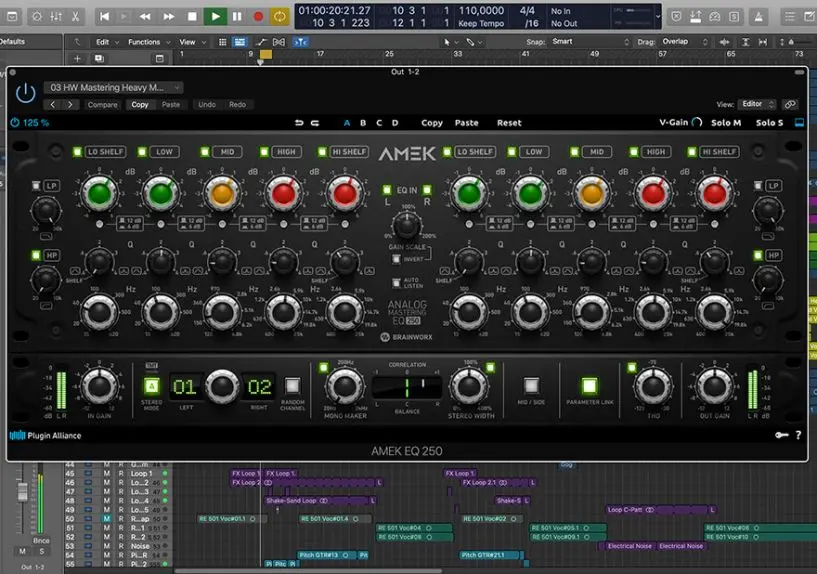Toggle the right channel HI SHELF band
The width and height of the screenshot is (817, 574).
tap(691, 152)
